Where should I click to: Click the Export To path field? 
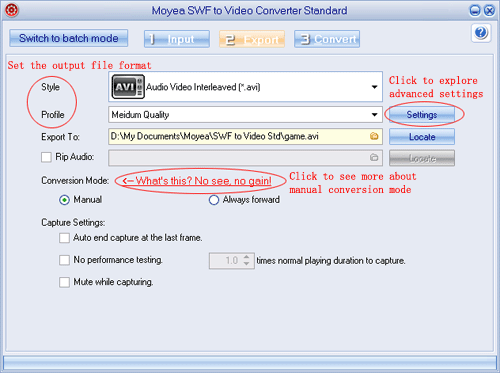(245, 136)
